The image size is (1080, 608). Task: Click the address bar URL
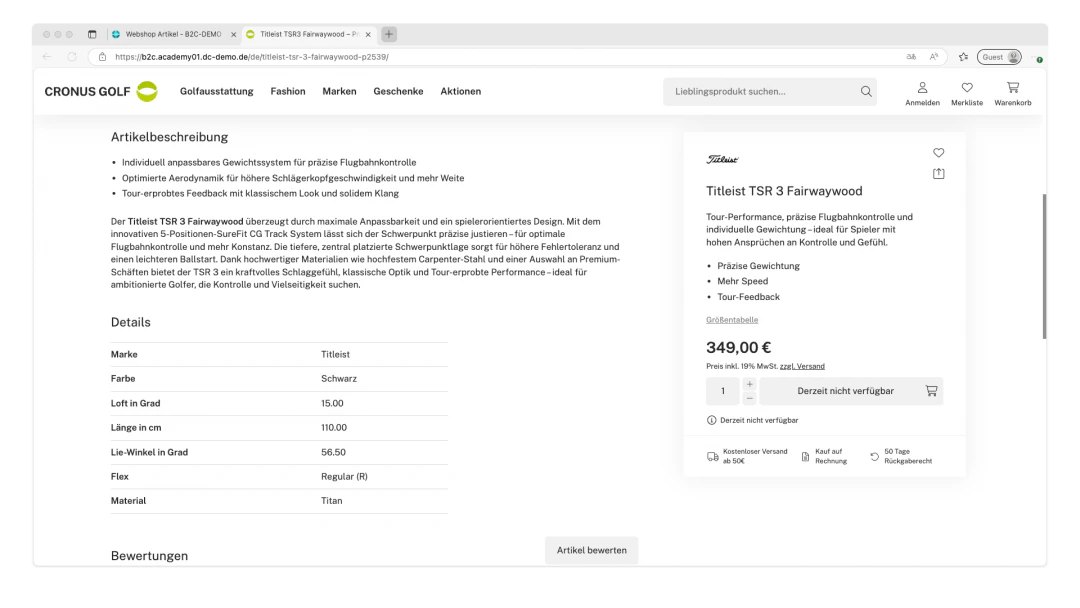click(252, 57)
